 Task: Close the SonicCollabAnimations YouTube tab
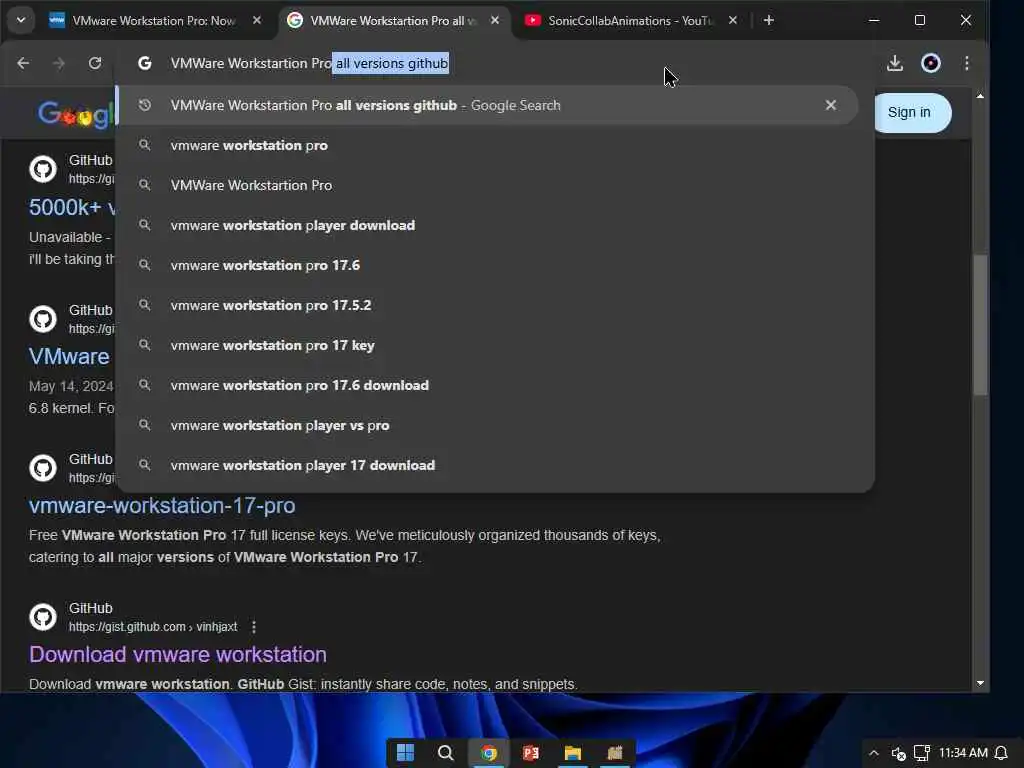pyautogui.click(x=733, y=21)
